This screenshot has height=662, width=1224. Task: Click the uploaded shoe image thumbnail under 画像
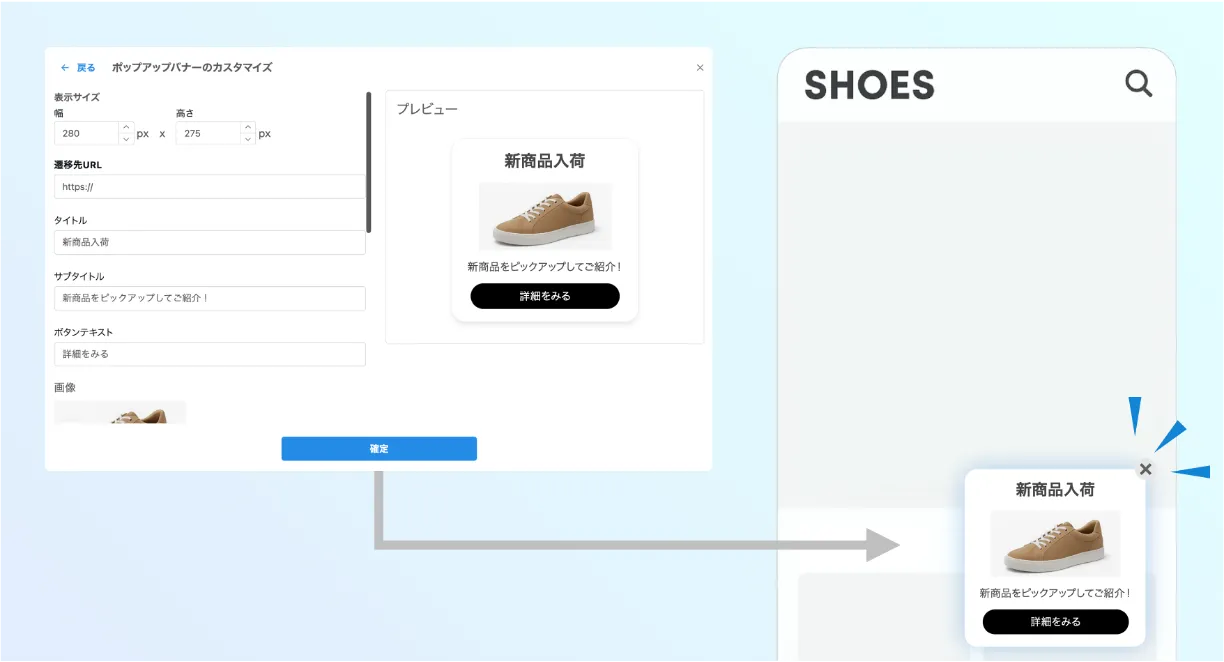click(120, 412)
